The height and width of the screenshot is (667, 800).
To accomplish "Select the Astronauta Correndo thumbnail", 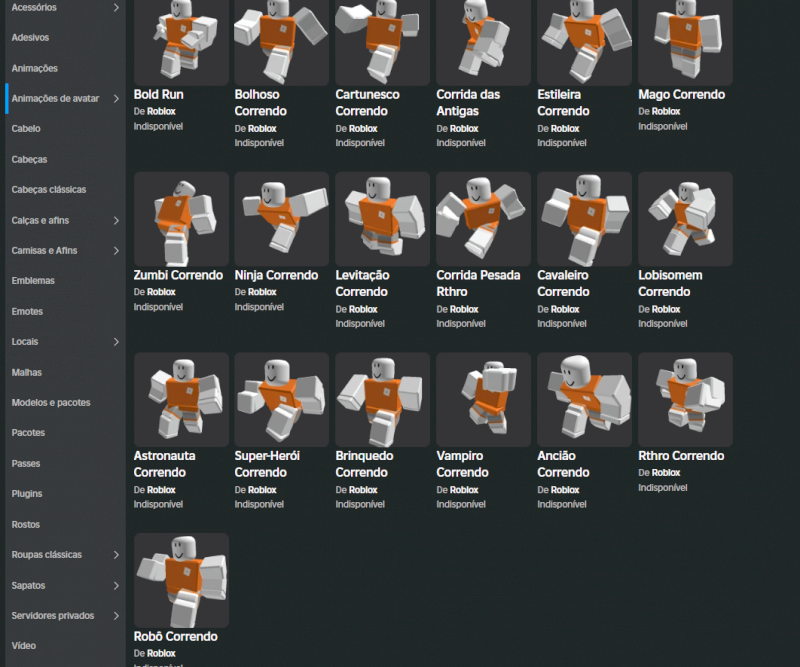I will (181, 399).
